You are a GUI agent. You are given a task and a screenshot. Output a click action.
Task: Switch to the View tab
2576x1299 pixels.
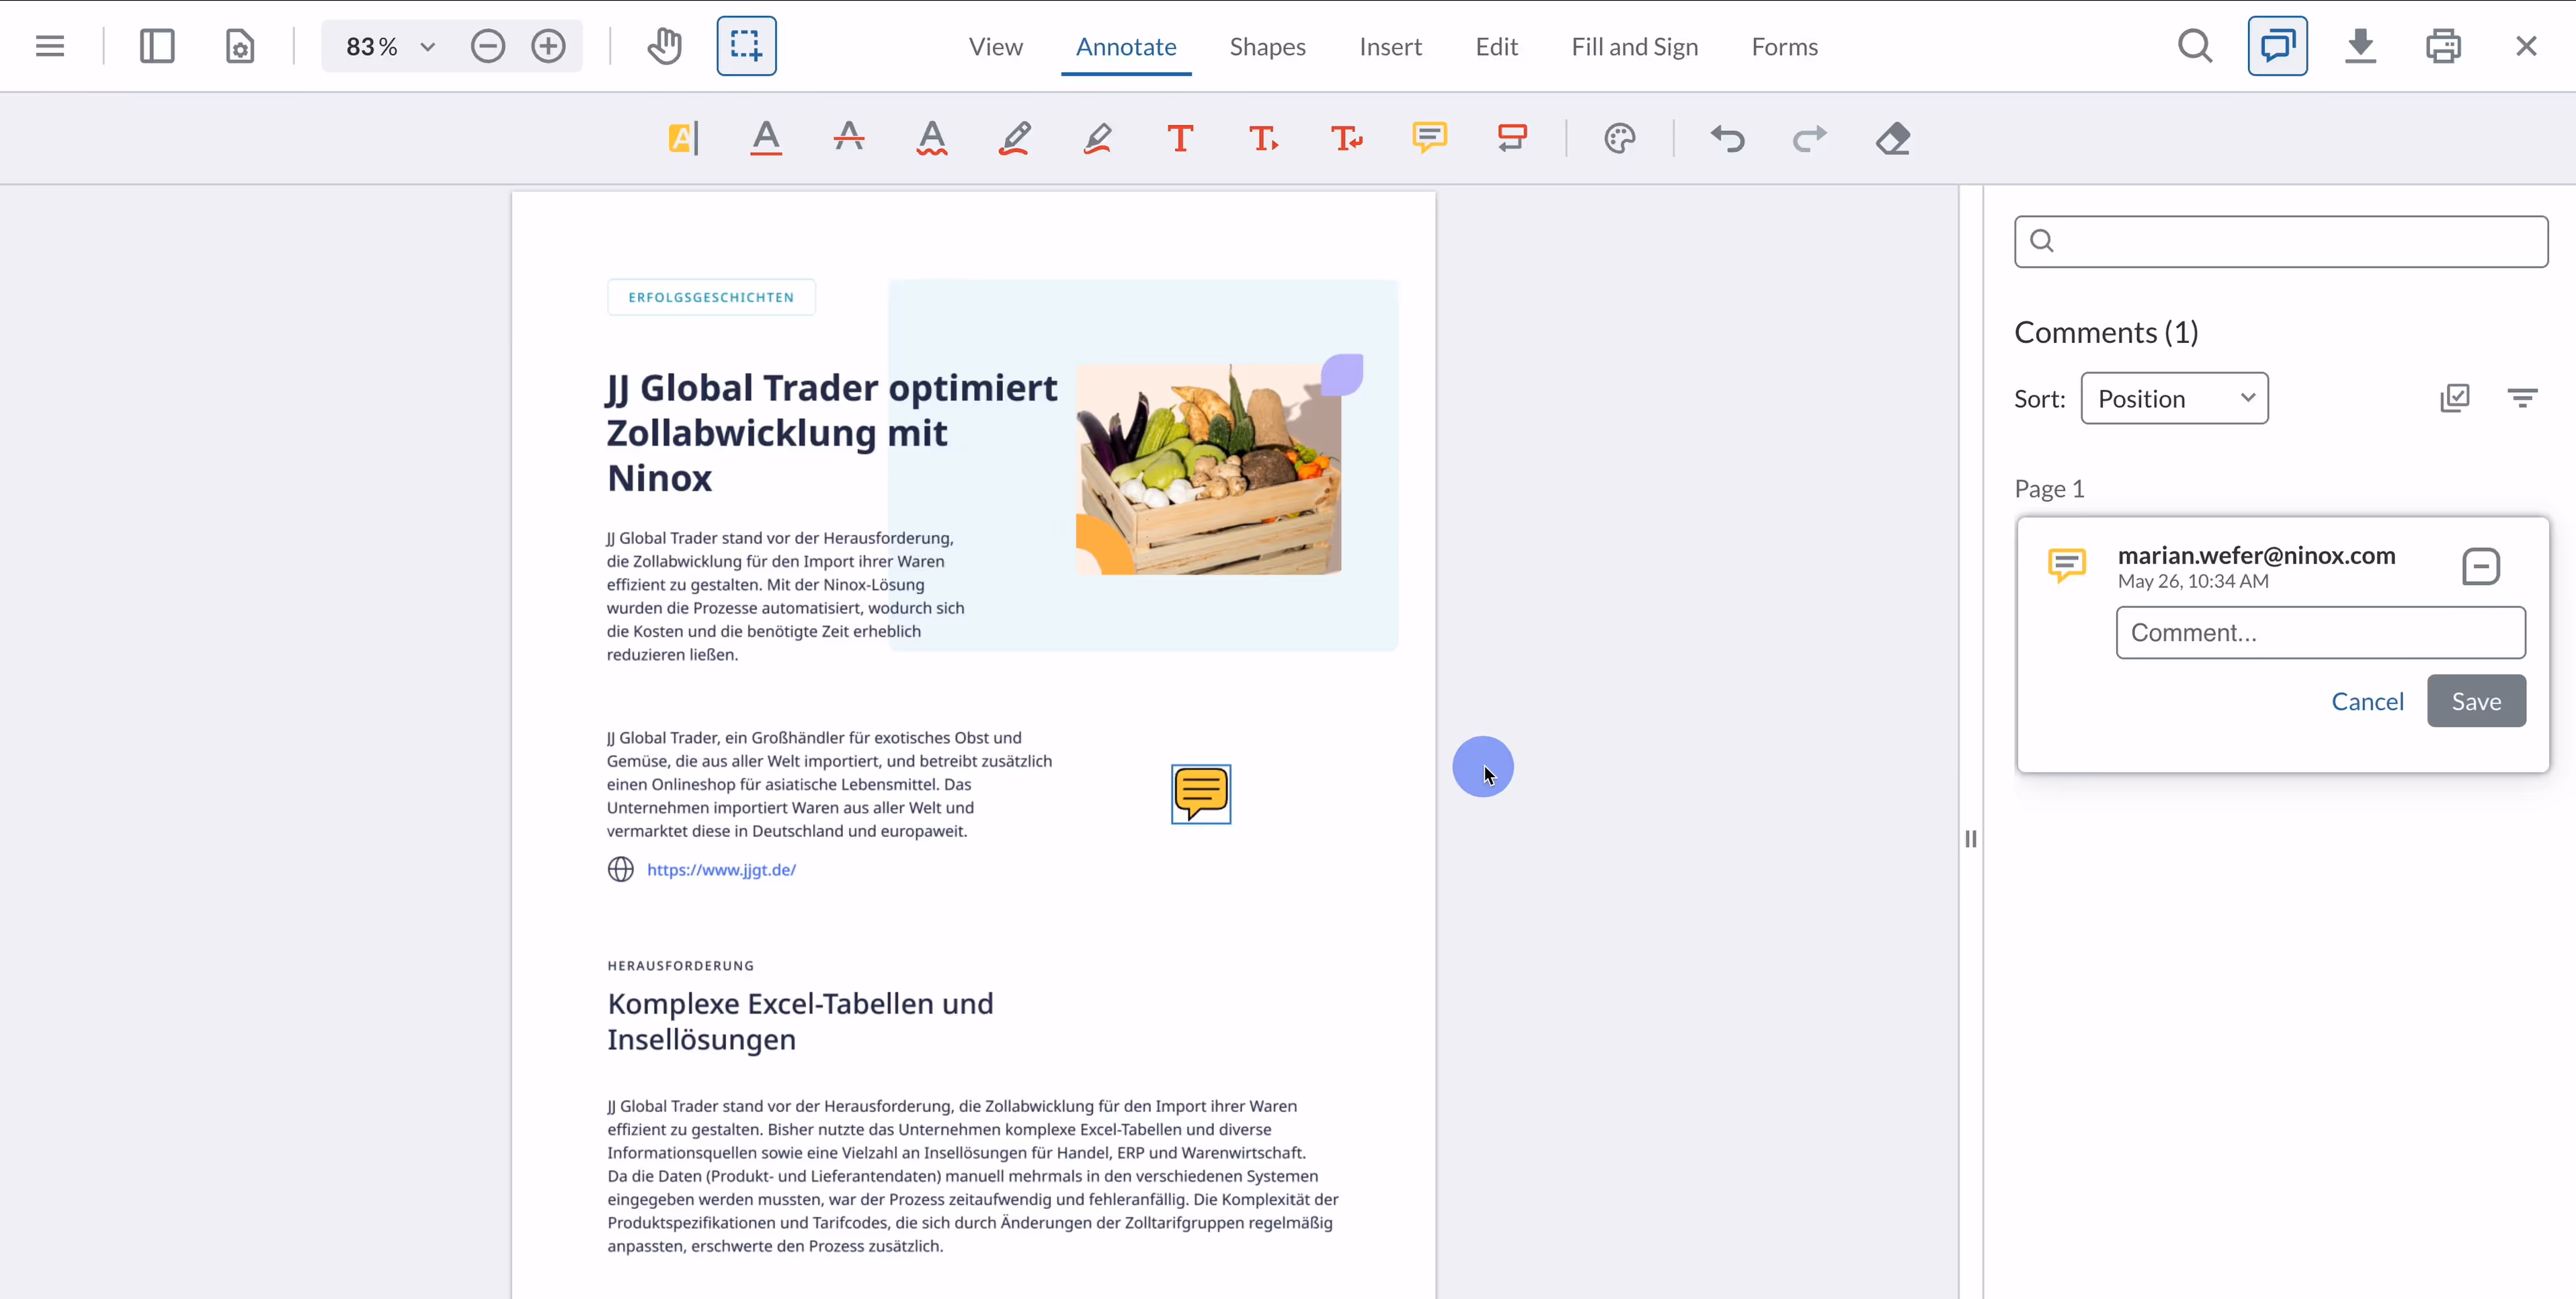995,46
